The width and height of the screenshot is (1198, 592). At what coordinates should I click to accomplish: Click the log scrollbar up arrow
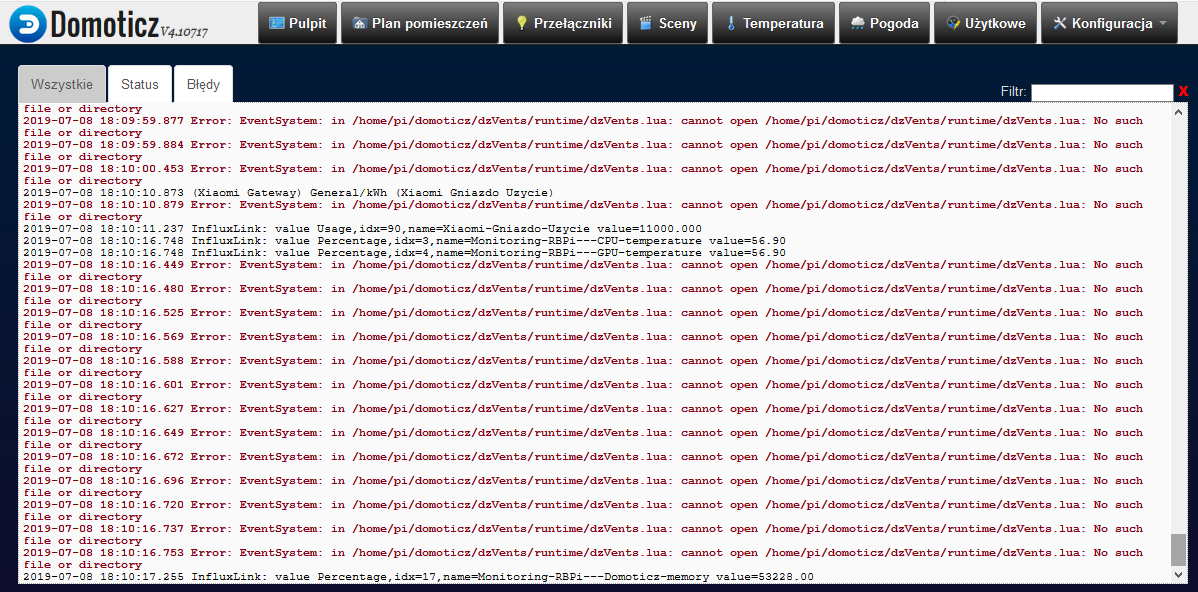click(1179, 111)
